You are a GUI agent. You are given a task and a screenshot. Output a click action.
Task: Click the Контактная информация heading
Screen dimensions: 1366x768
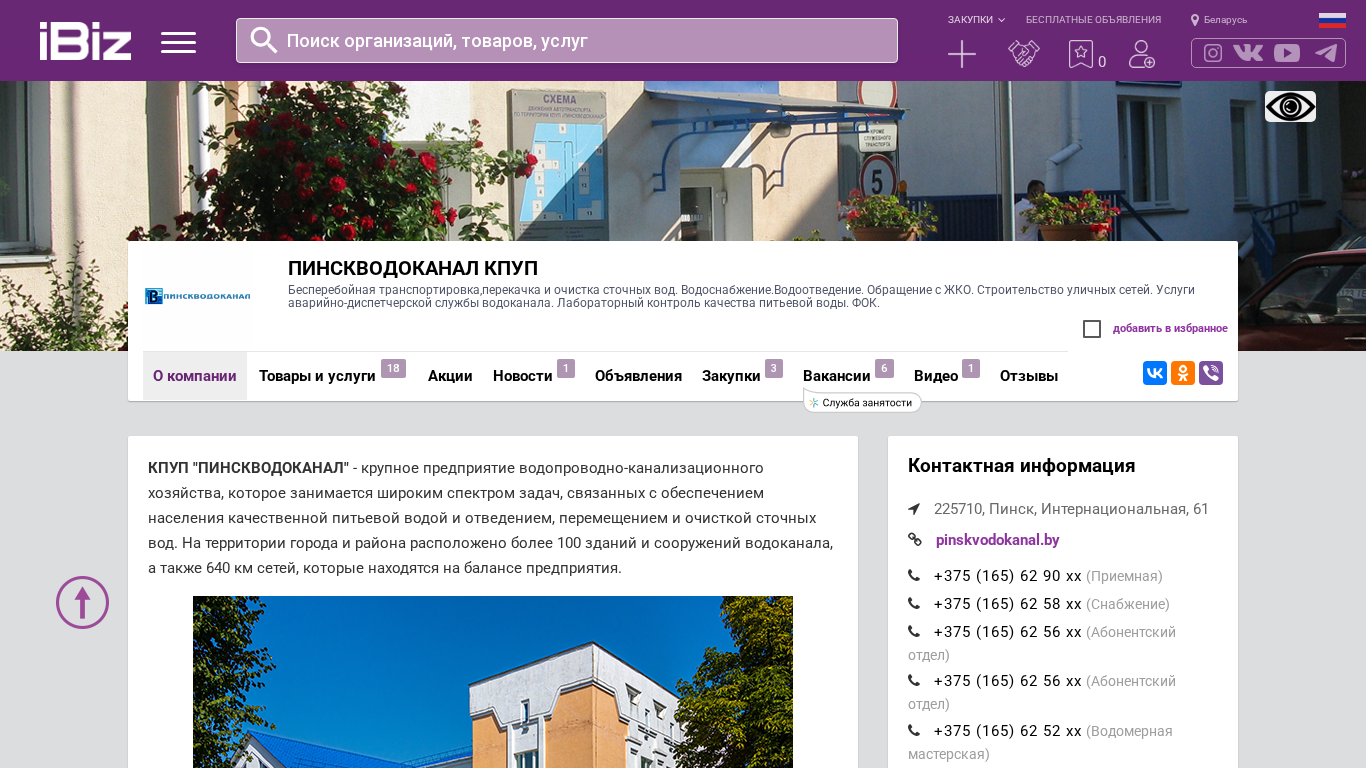tap(1021, 466)
